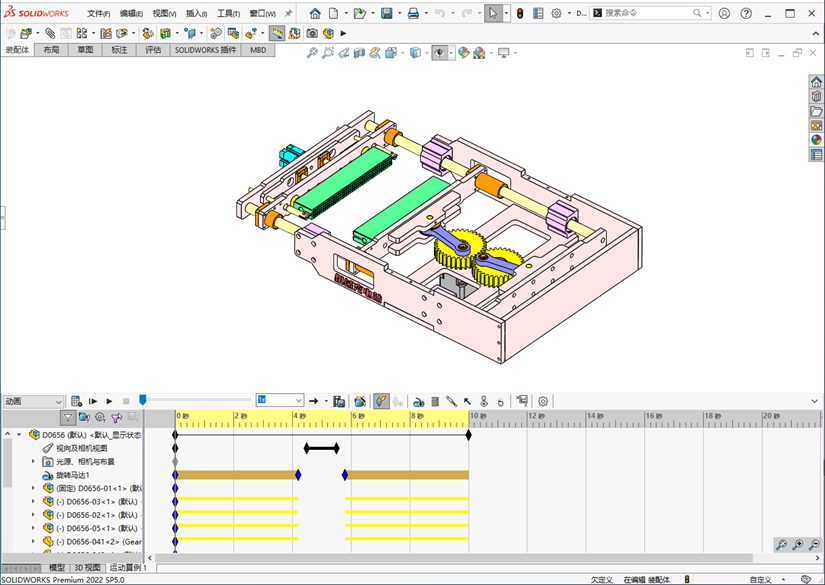Image resolution: width=825 pixels, height=585 pixels.
Task: Open the 工具 menu
Action: click(228, 14)
